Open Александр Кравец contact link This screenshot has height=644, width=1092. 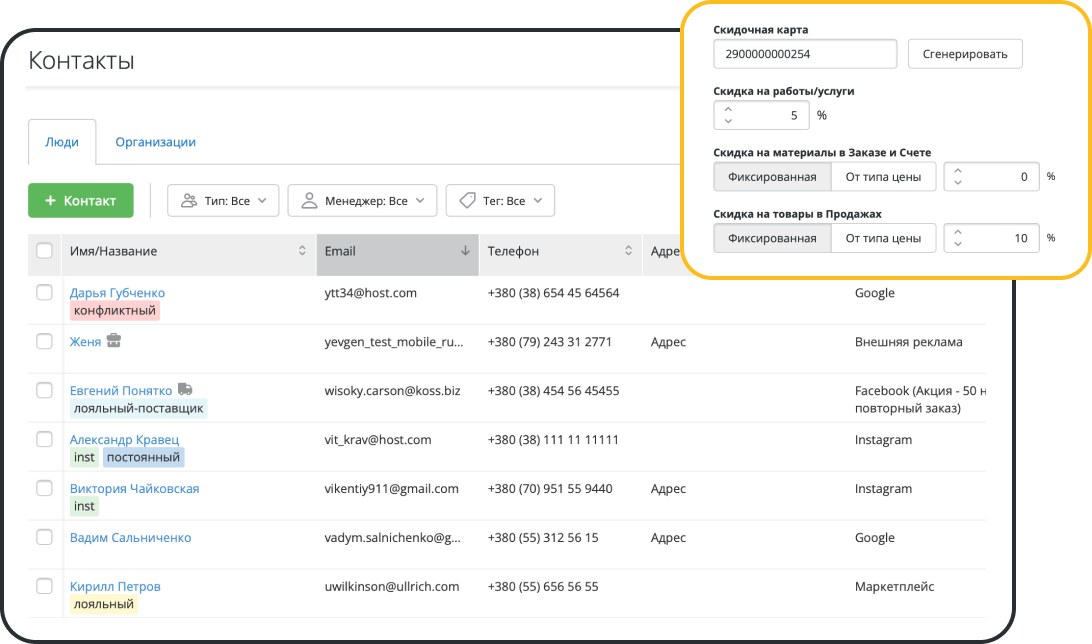124,439
